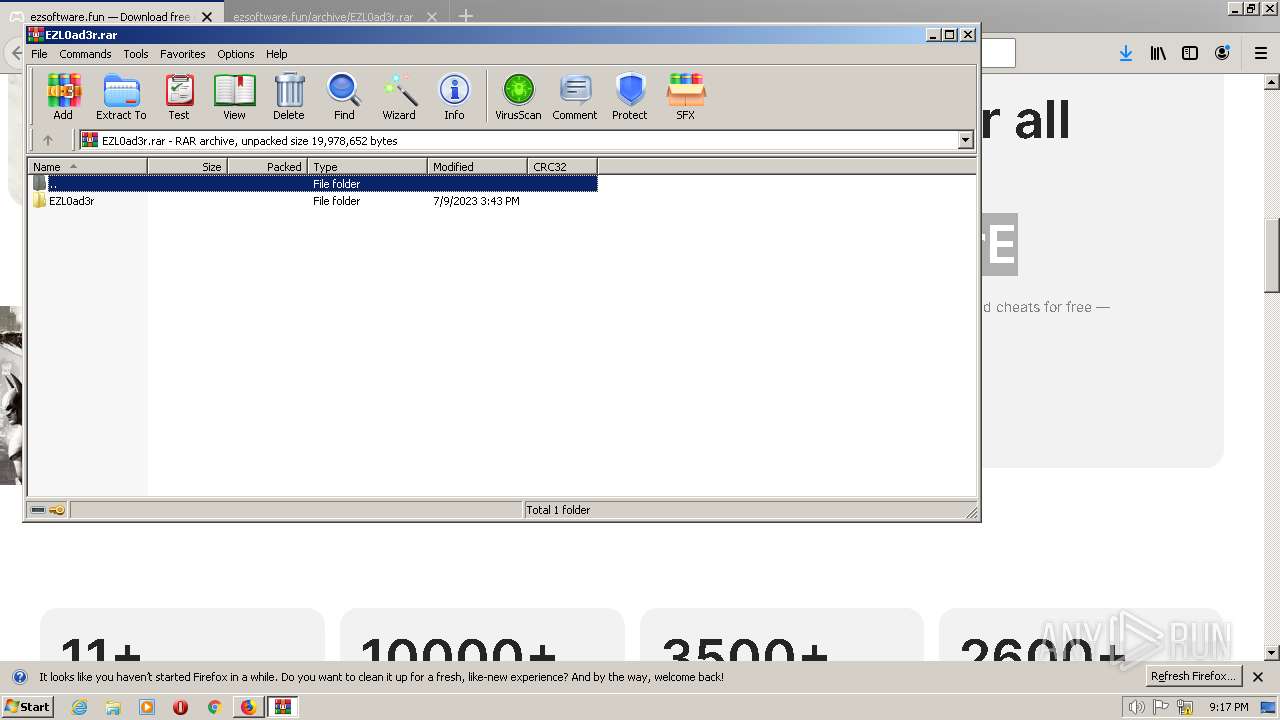This screenshot has width=1280, height=720.
Task: Open the Extract To tool
Action: (x=121, y=97)
